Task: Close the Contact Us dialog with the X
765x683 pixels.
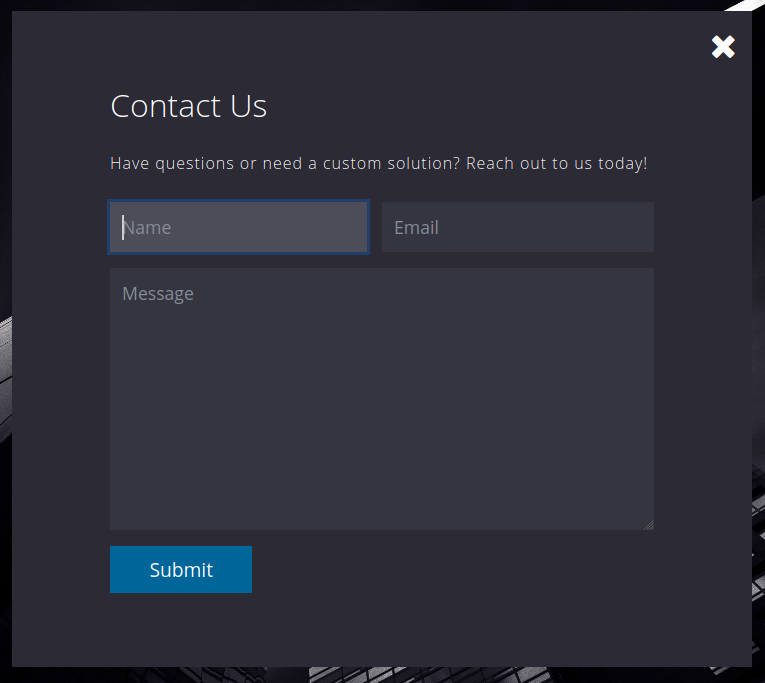Action: 723,47
